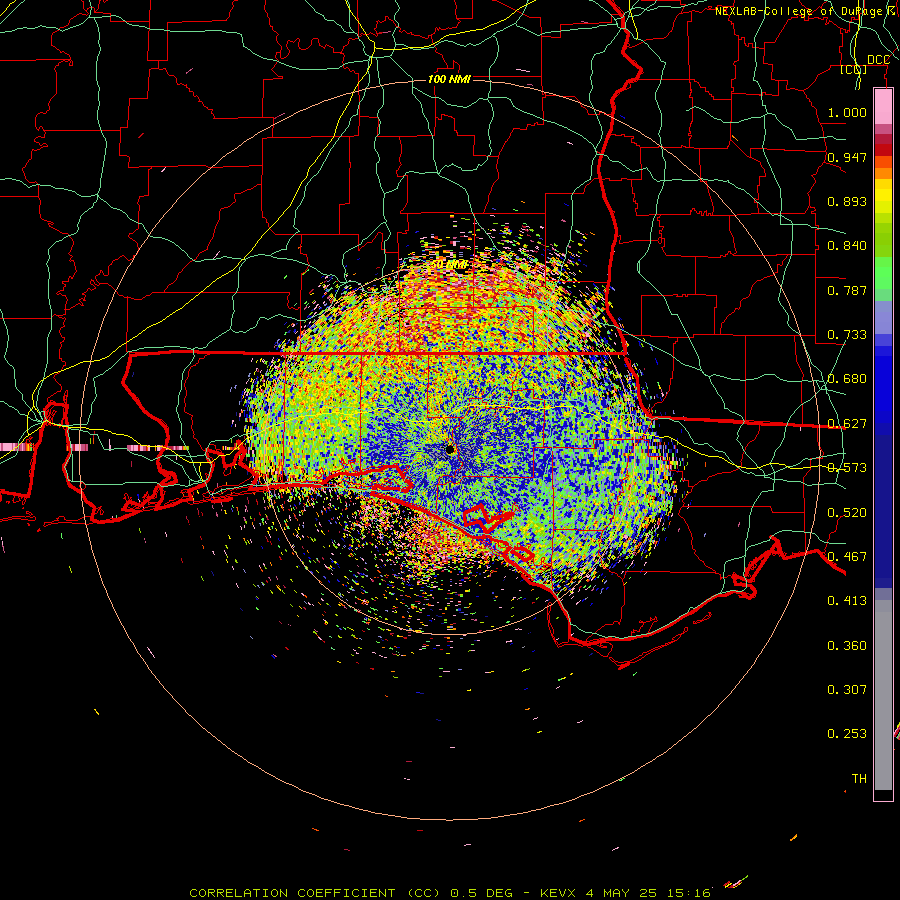Click the 0.5 DEG elevation text
The image size is (900, 900).
(x=481, y=893)
